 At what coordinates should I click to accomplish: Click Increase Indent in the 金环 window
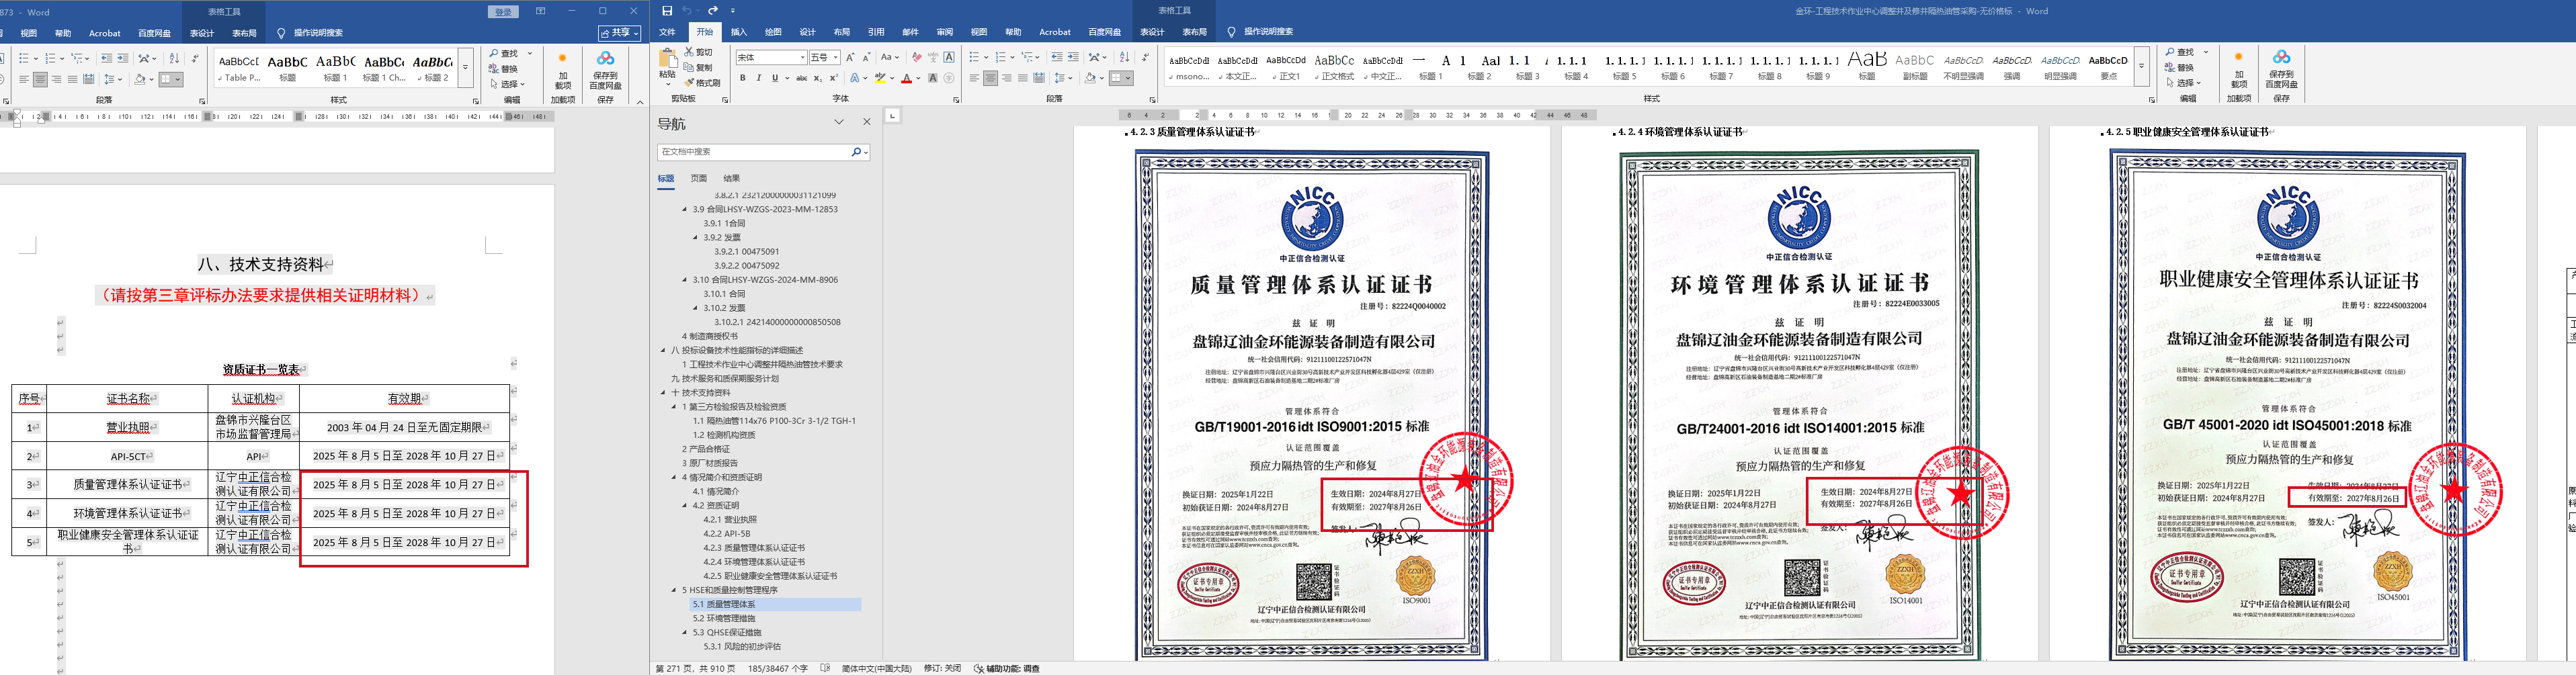(x=1073, y=57)
